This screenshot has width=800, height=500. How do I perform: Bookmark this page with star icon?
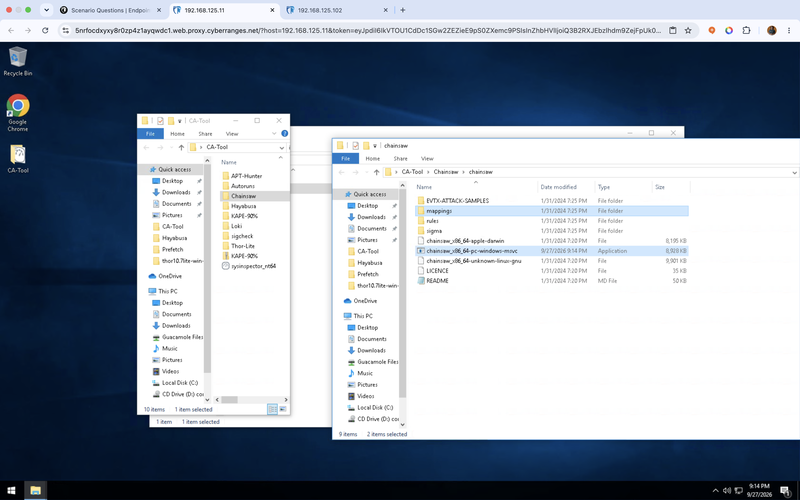(688, 31)
